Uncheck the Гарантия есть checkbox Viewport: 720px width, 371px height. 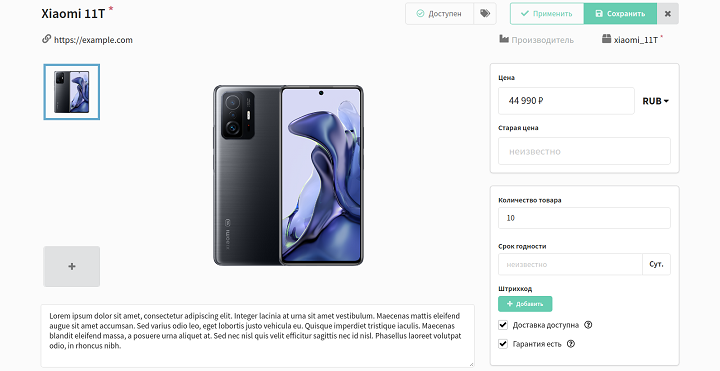coord(503,344)
